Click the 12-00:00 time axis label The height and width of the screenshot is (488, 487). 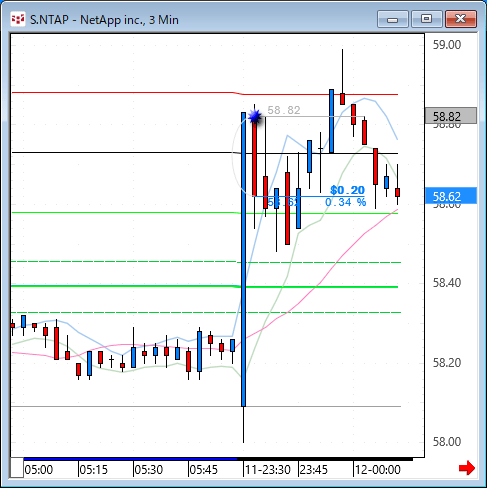point(378,470)
